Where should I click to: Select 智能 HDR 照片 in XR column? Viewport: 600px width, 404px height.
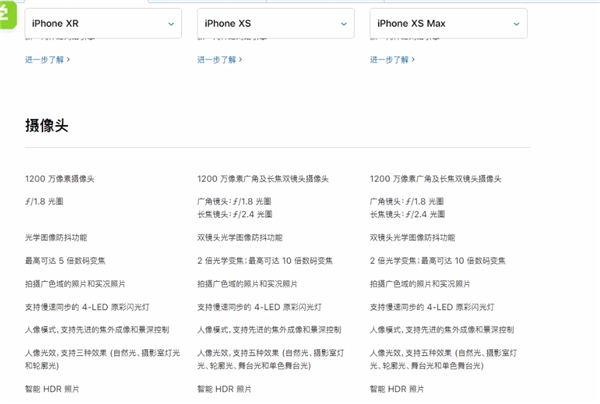tap(52, 389)
